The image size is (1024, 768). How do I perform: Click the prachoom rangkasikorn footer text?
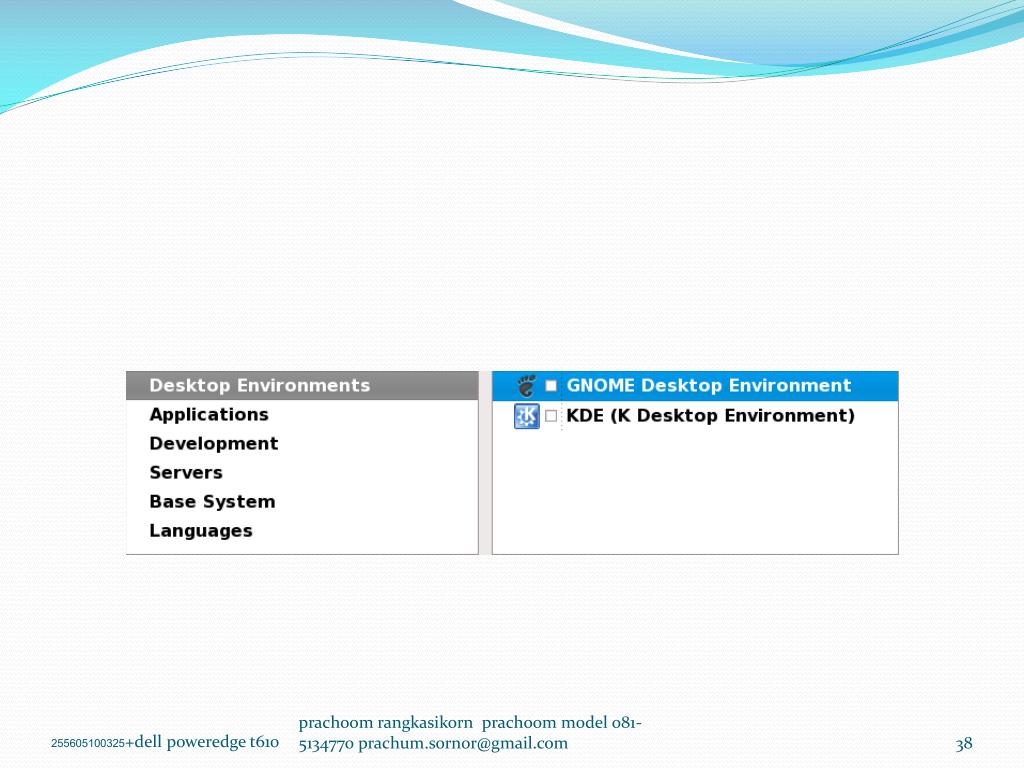coord(385,722)
